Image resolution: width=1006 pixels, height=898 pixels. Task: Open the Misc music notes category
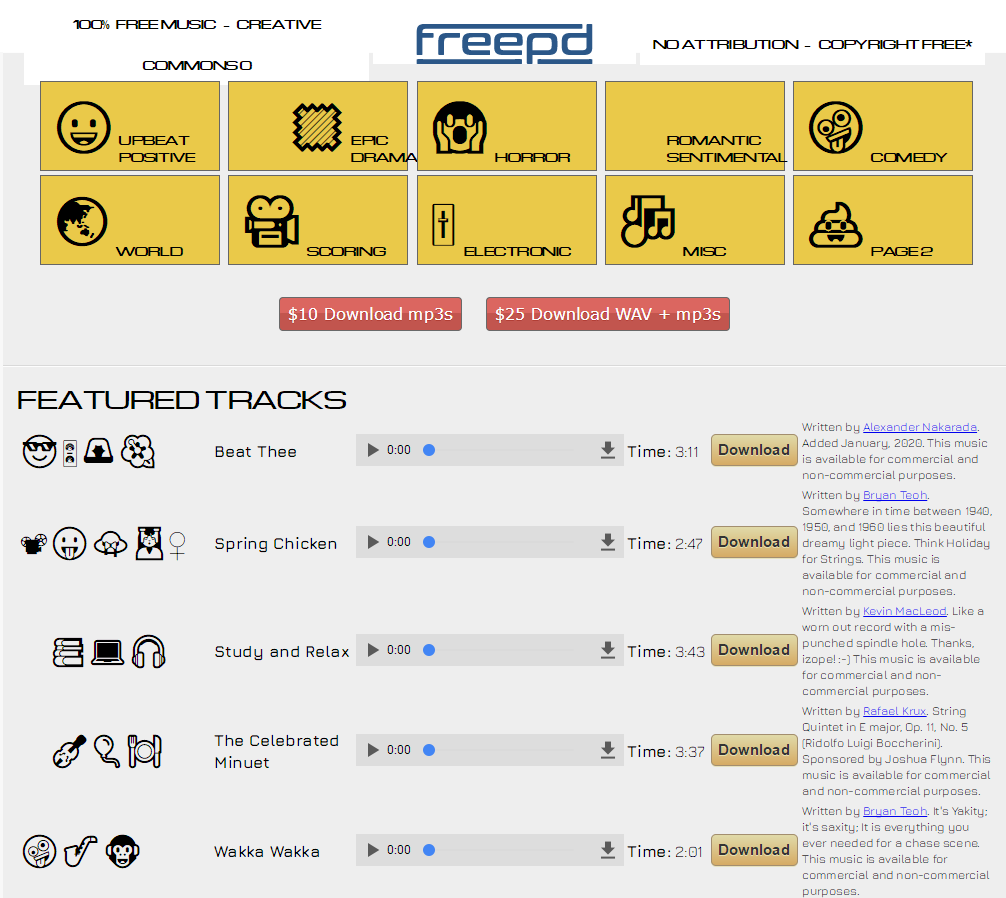click(695, 220)
